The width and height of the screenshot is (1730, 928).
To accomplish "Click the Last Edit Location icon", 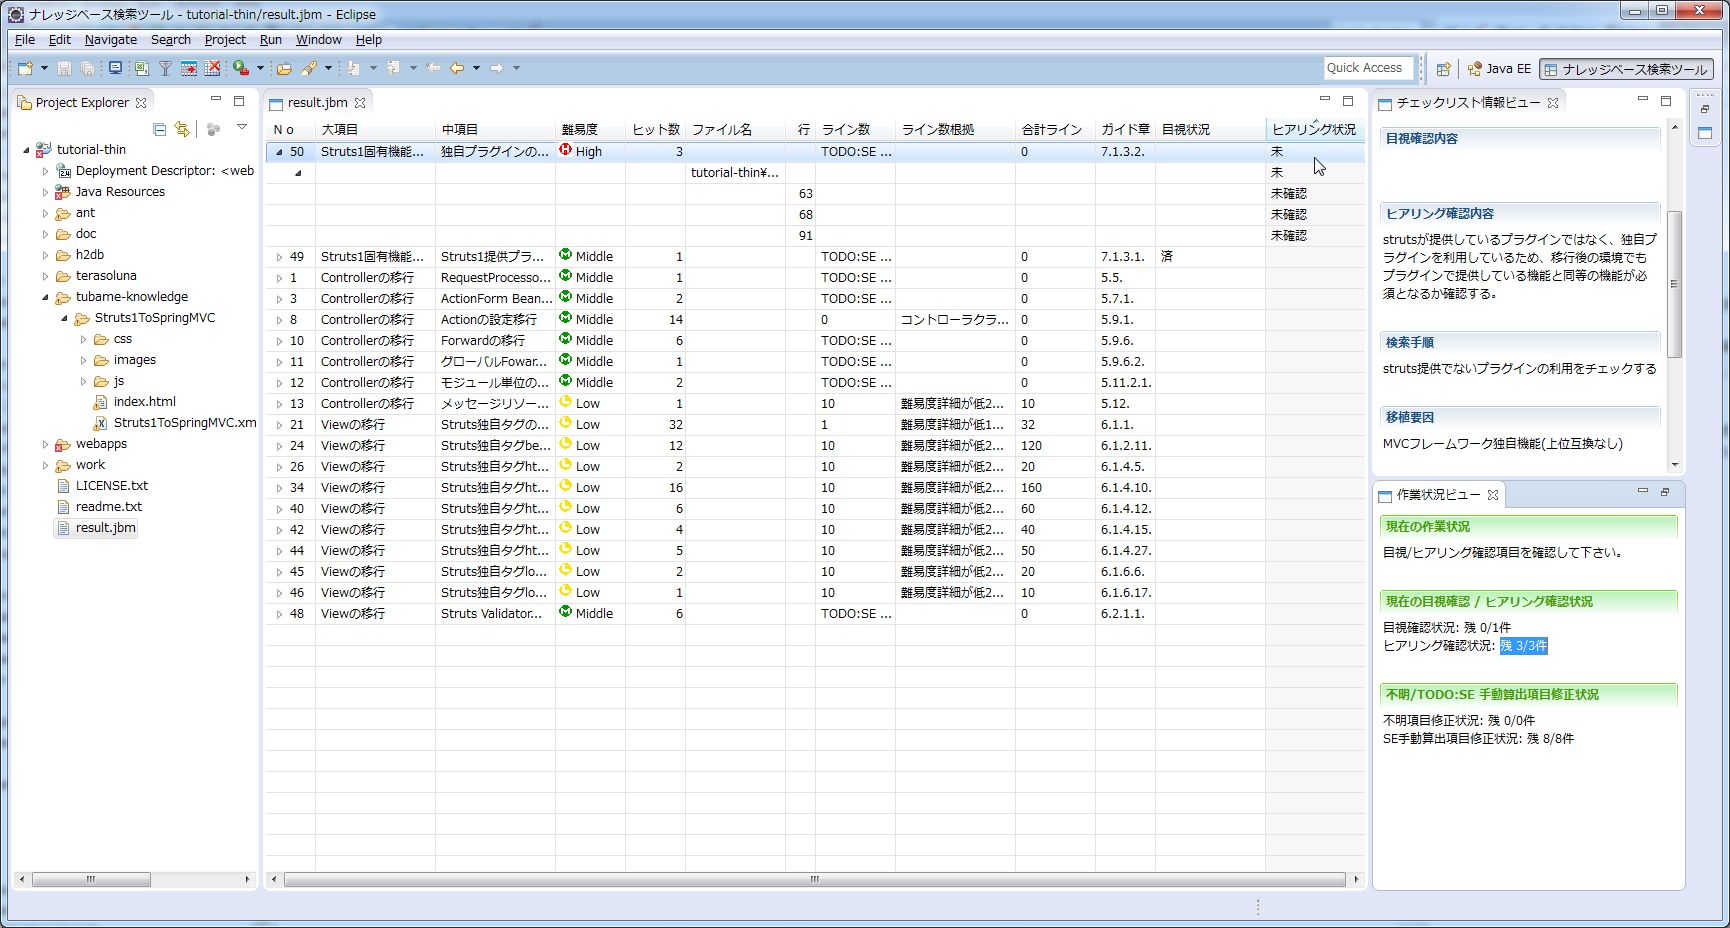I will [x=433, y=68].
